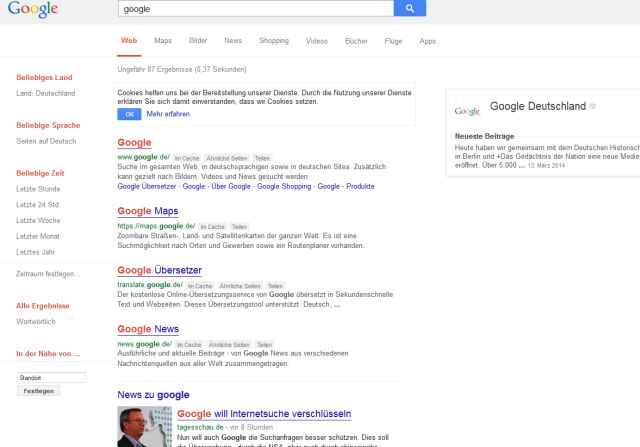Viewport: 640px width, 447px height.
Task: Go to the Videos tab
Action: coord(317,41)
